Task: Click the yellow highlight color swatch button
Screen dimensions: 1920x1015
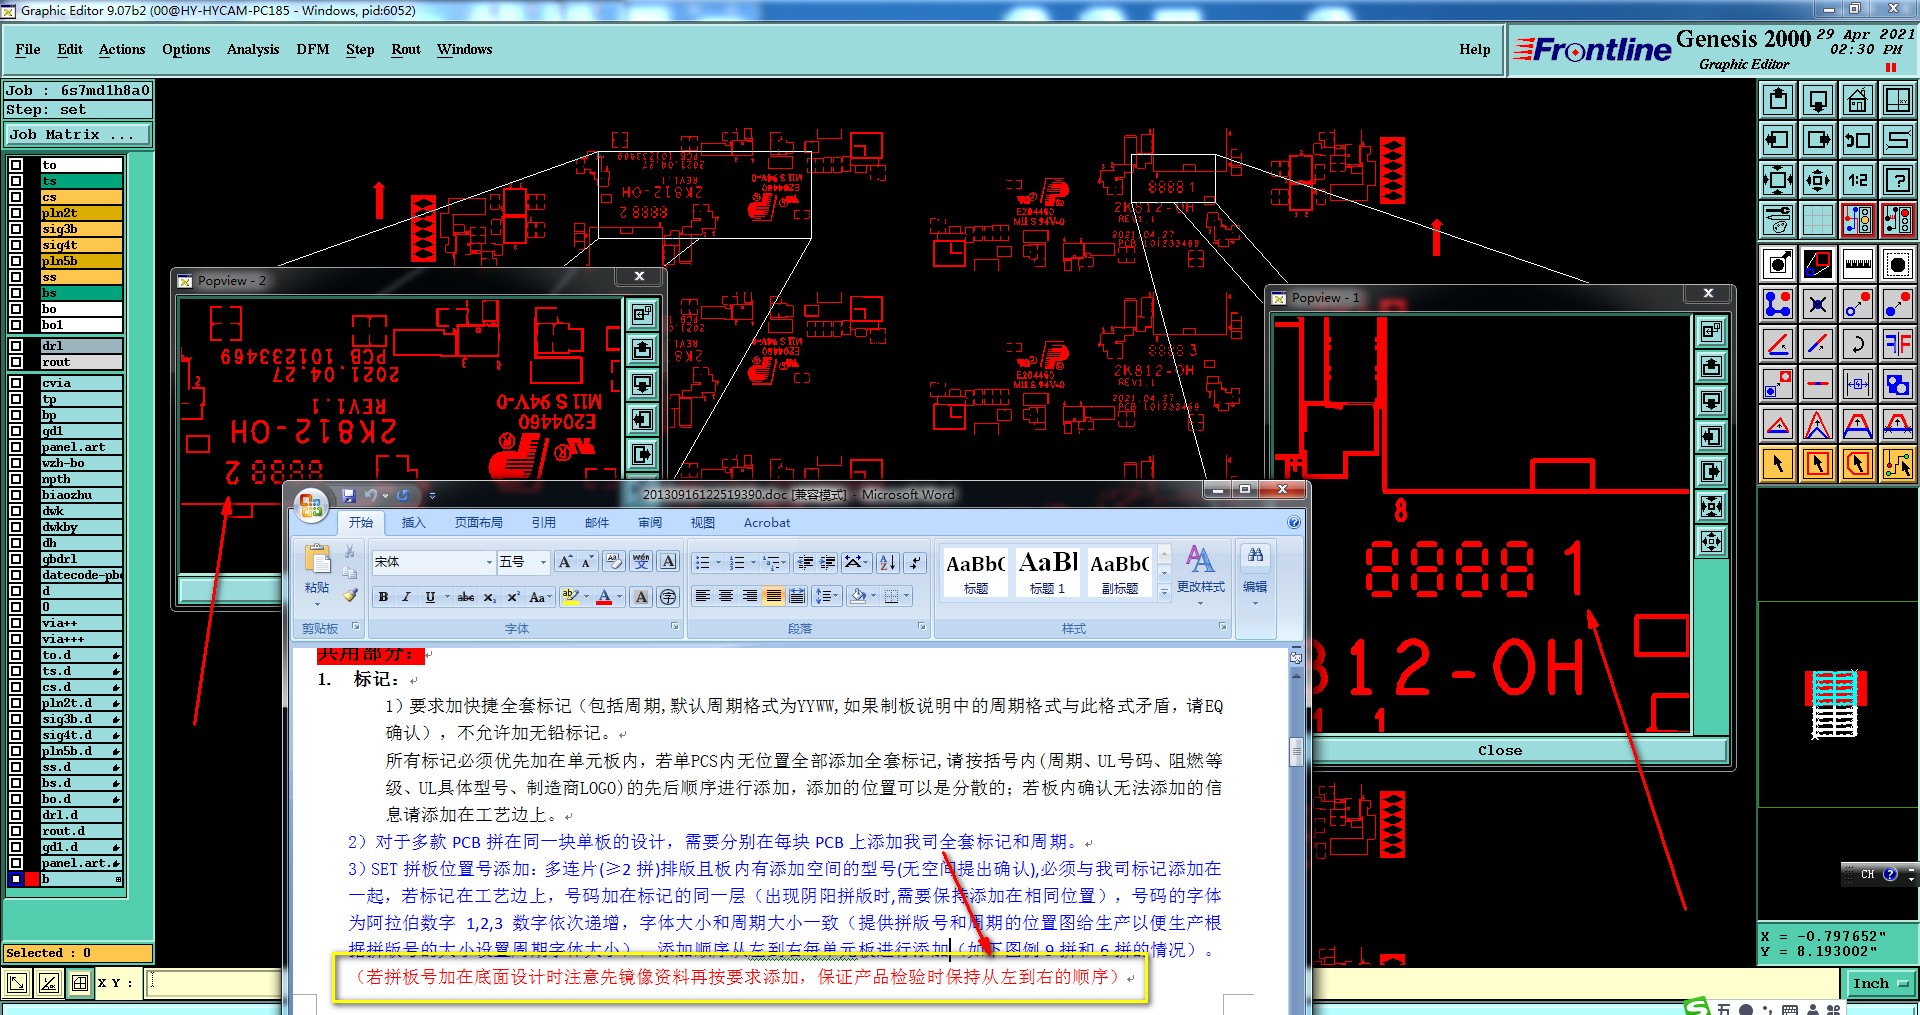Action: pos(570,597)
